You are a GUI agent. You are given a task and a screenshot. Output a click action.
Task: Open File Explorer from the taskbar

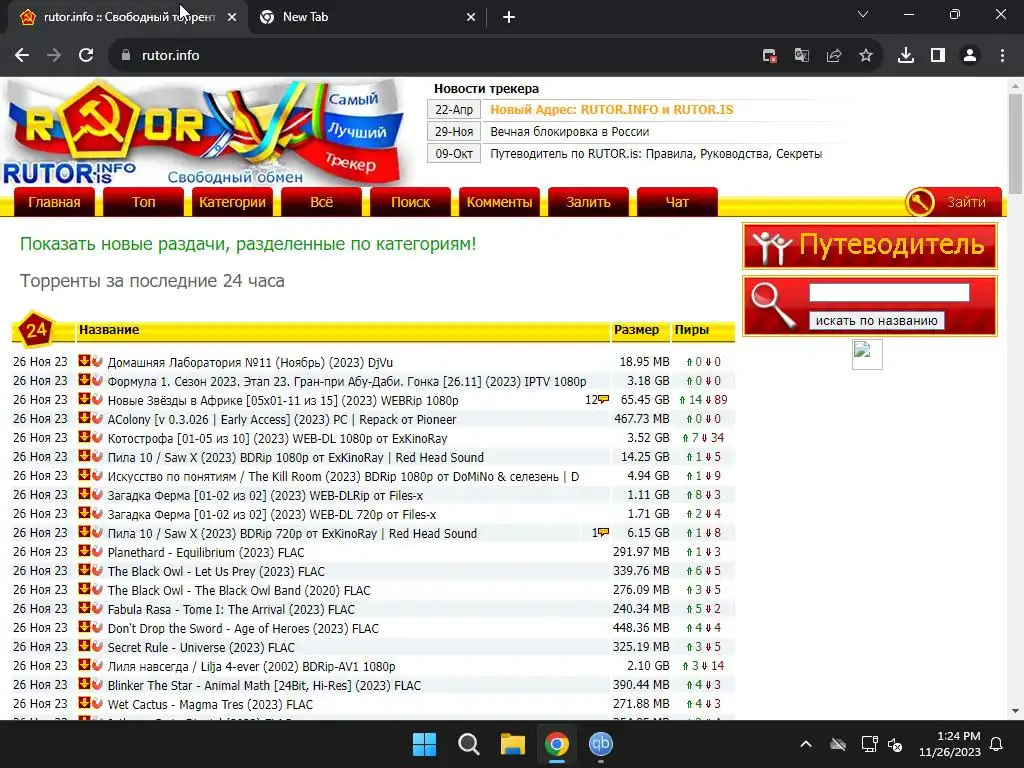click(x=513, y=743)
